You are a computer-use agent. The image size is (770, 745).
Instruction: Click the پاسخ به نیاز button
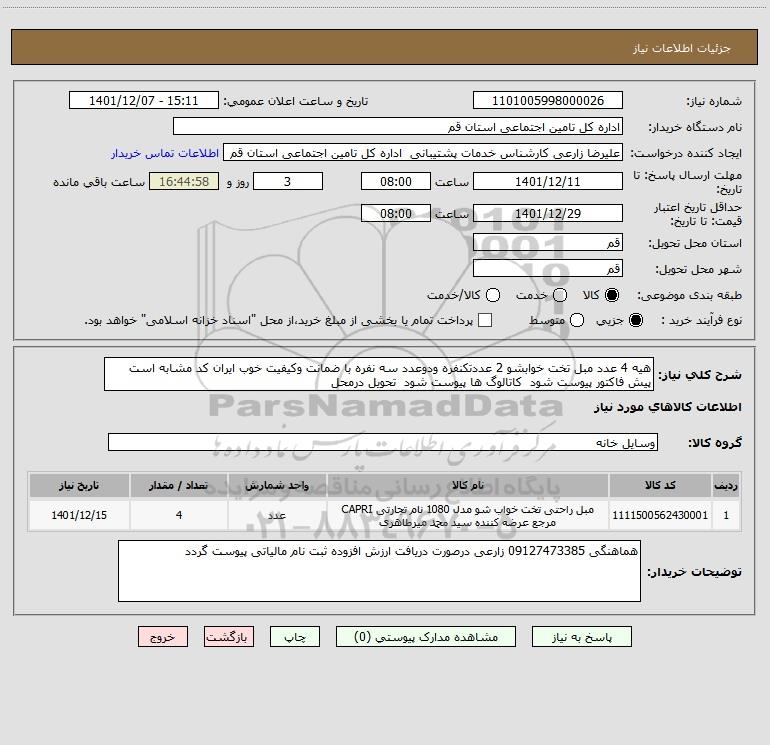pyautogui.click(x=581, y=637)
